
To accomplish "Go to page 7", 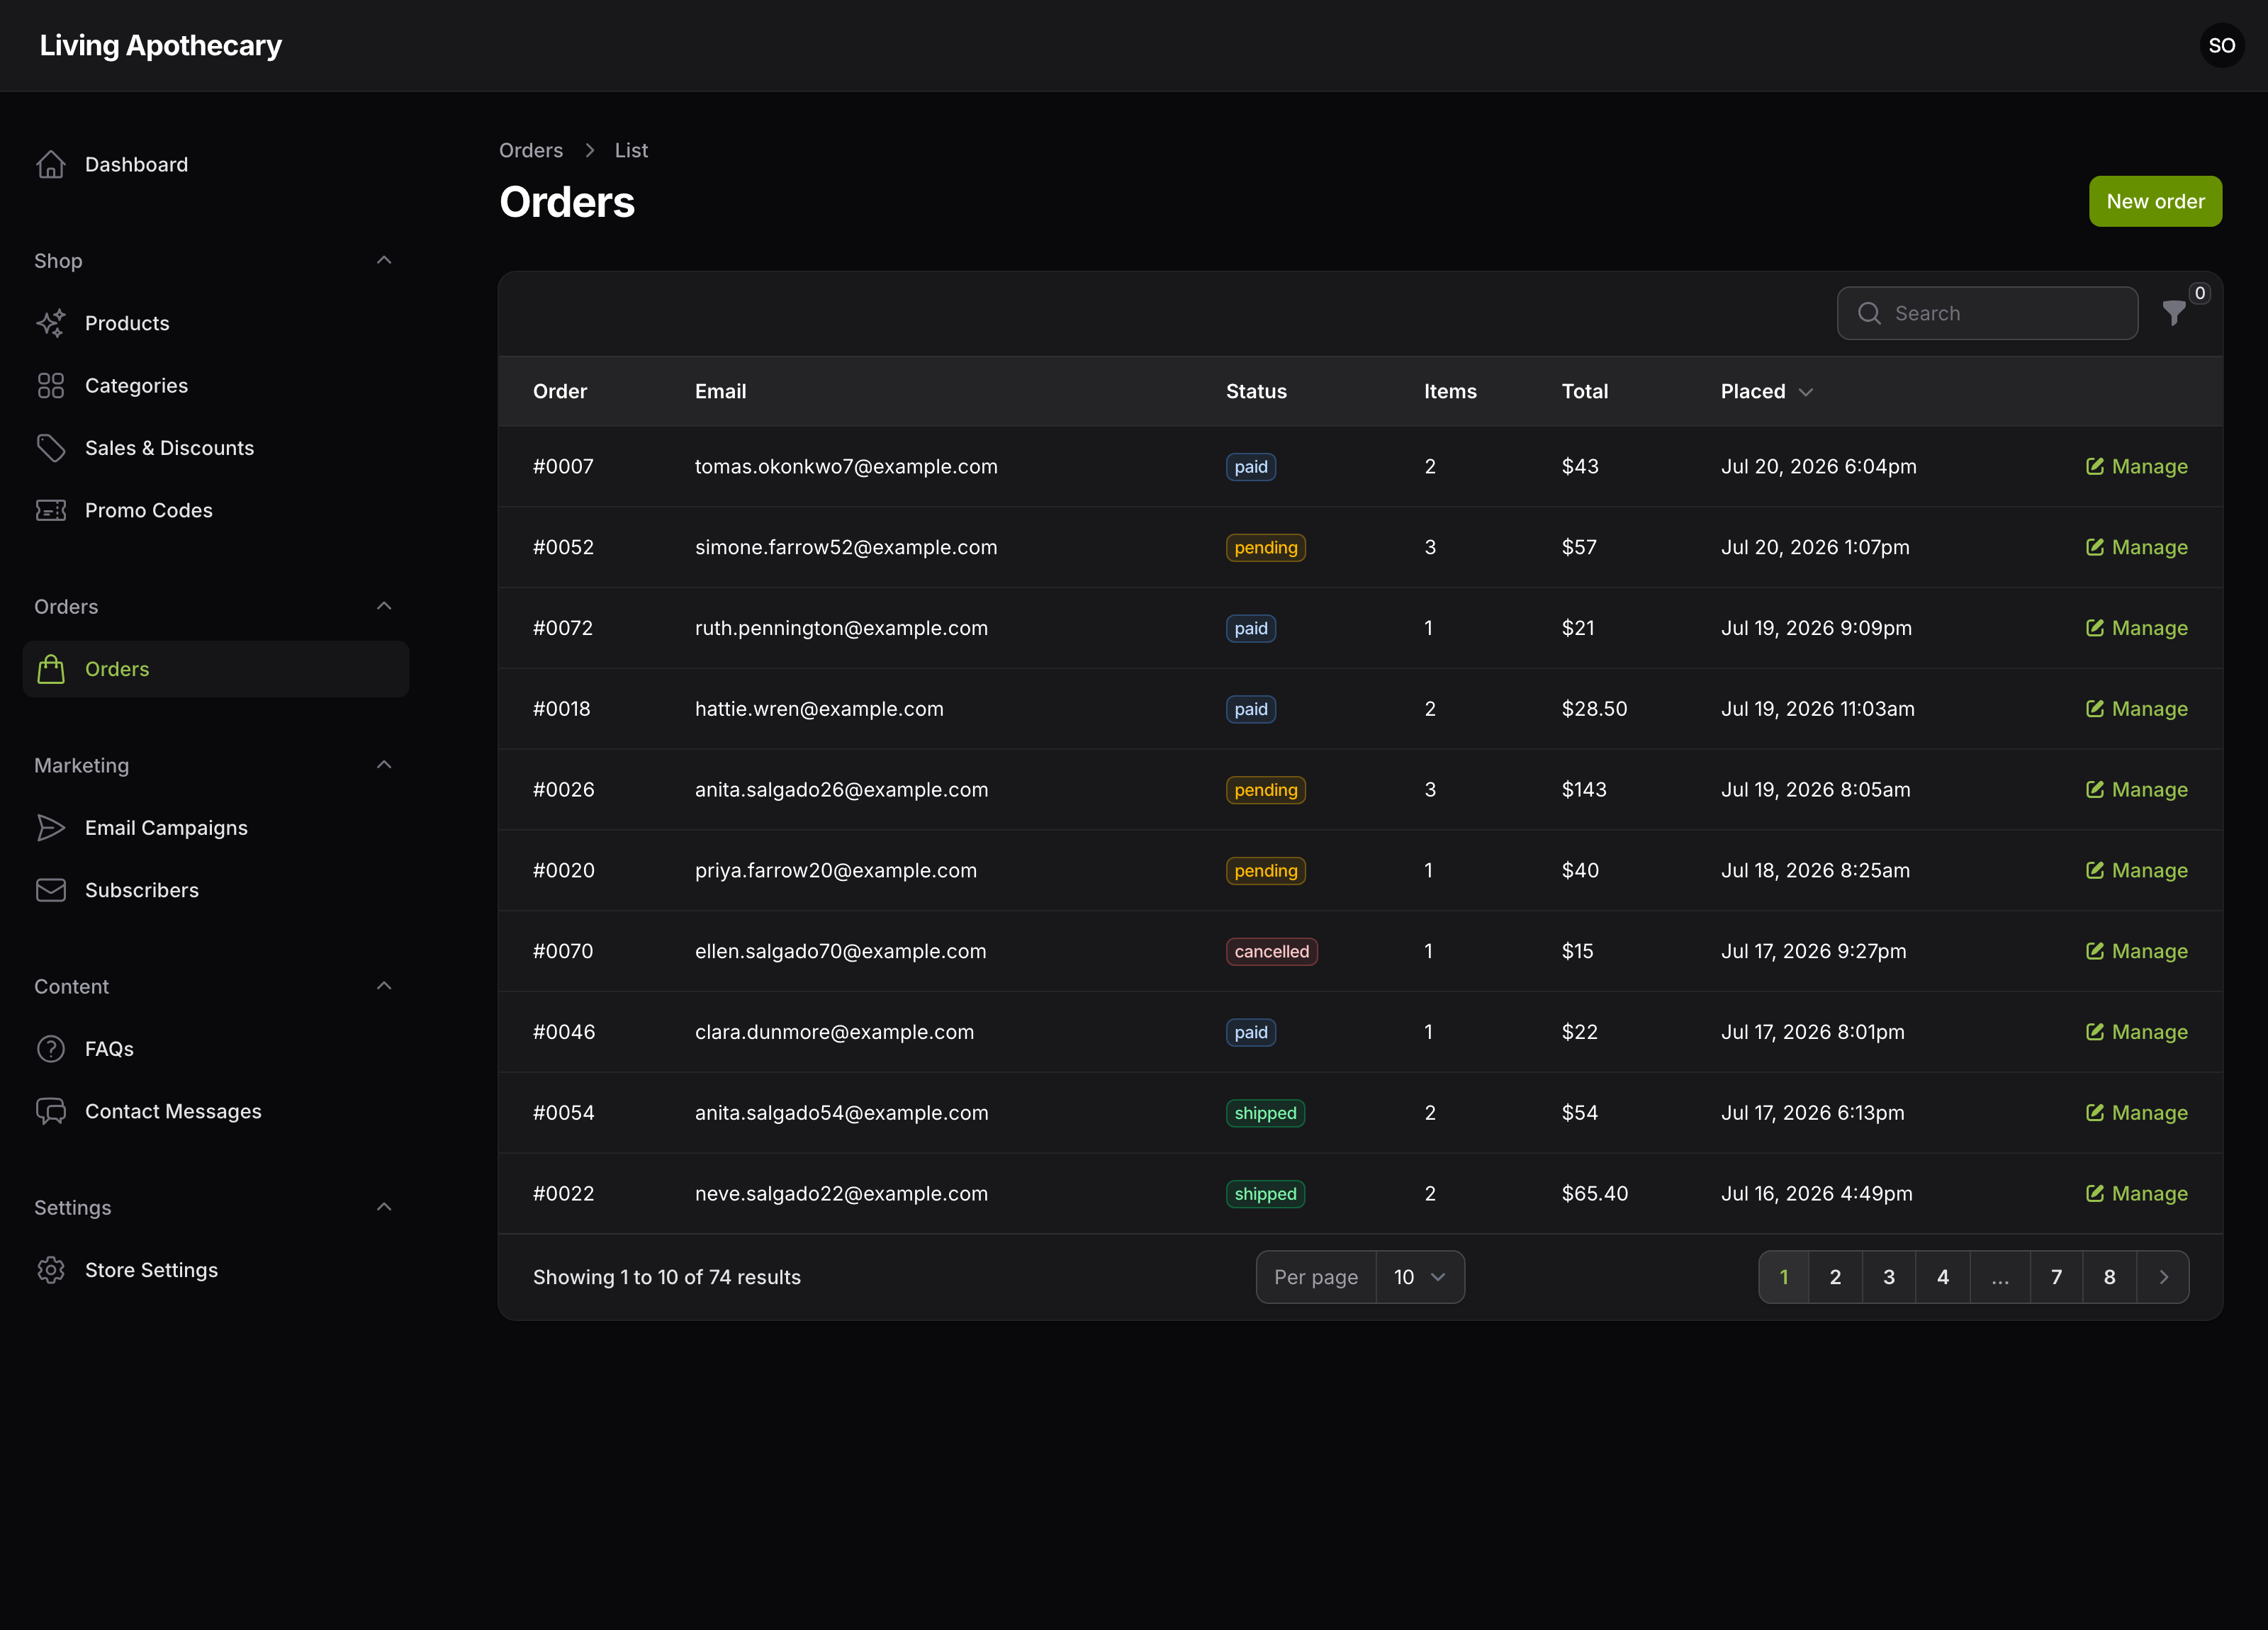I will (x=2056, y=1277).
